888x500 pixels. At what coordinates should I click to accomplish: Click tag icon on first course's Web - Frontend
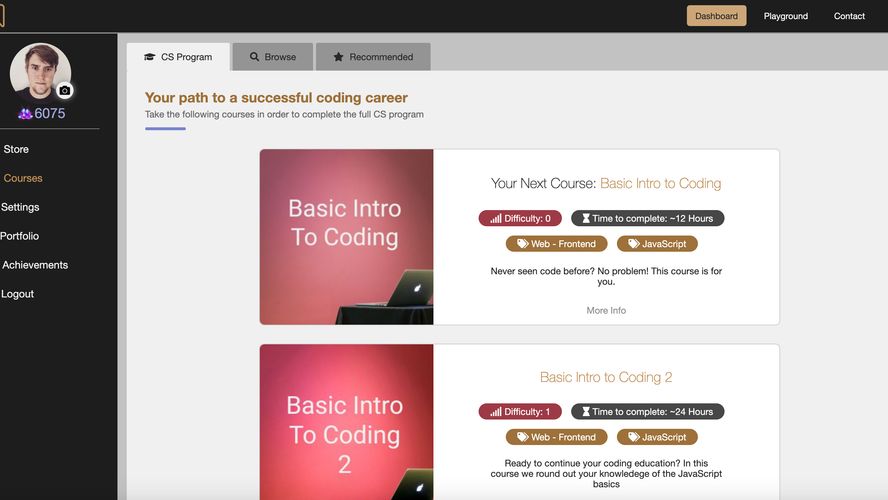(522, 244)
